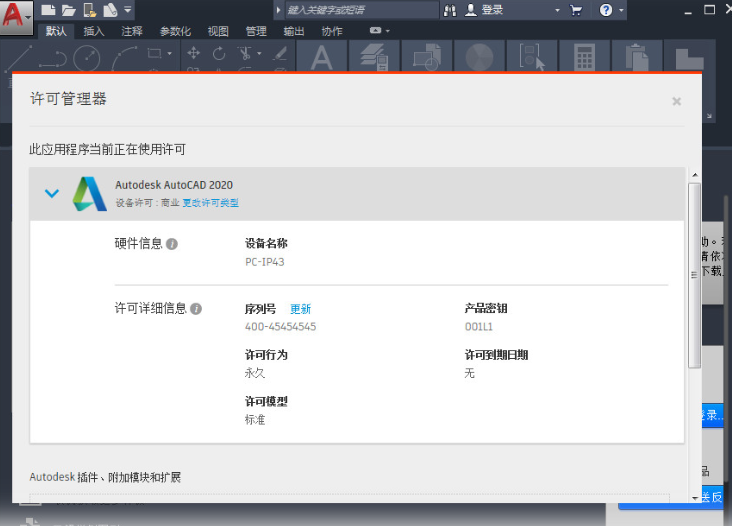Collapse the Autodesk AutoCAD 2020 license chevron
732x526 pixels.
pos(52,193)
